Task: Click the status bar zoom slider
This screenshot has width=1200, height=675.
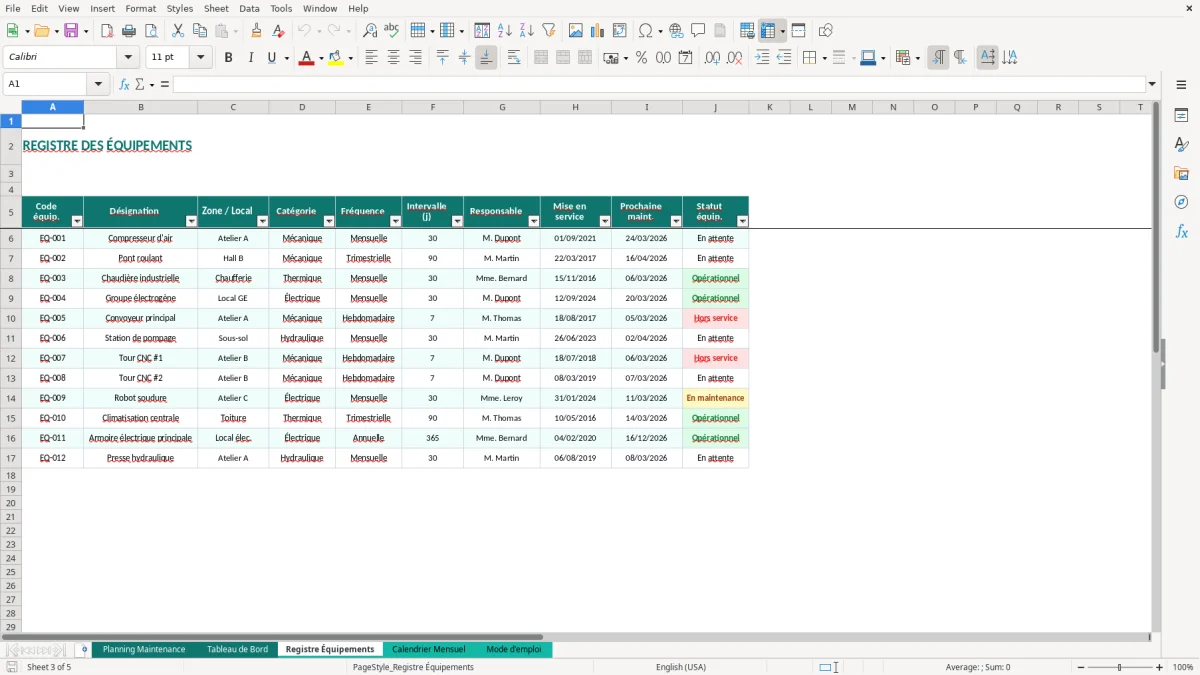Action: [x=1119, y=667]
